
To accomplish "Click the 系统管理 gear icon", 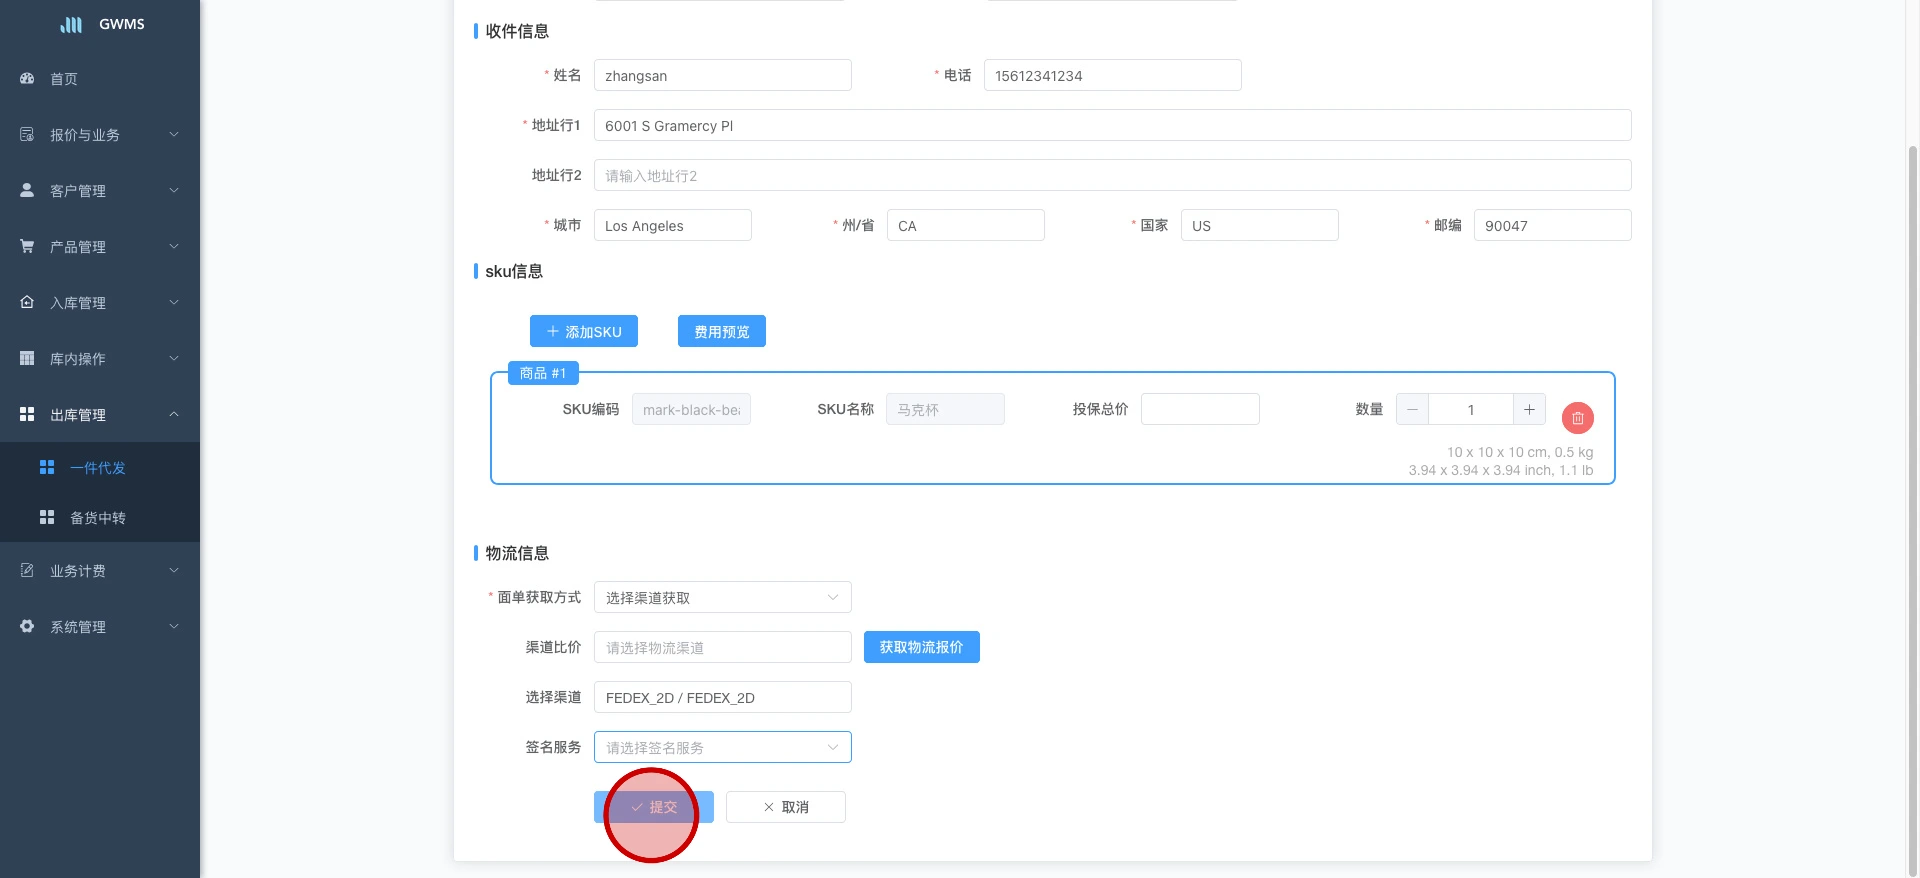I will 27,626.
